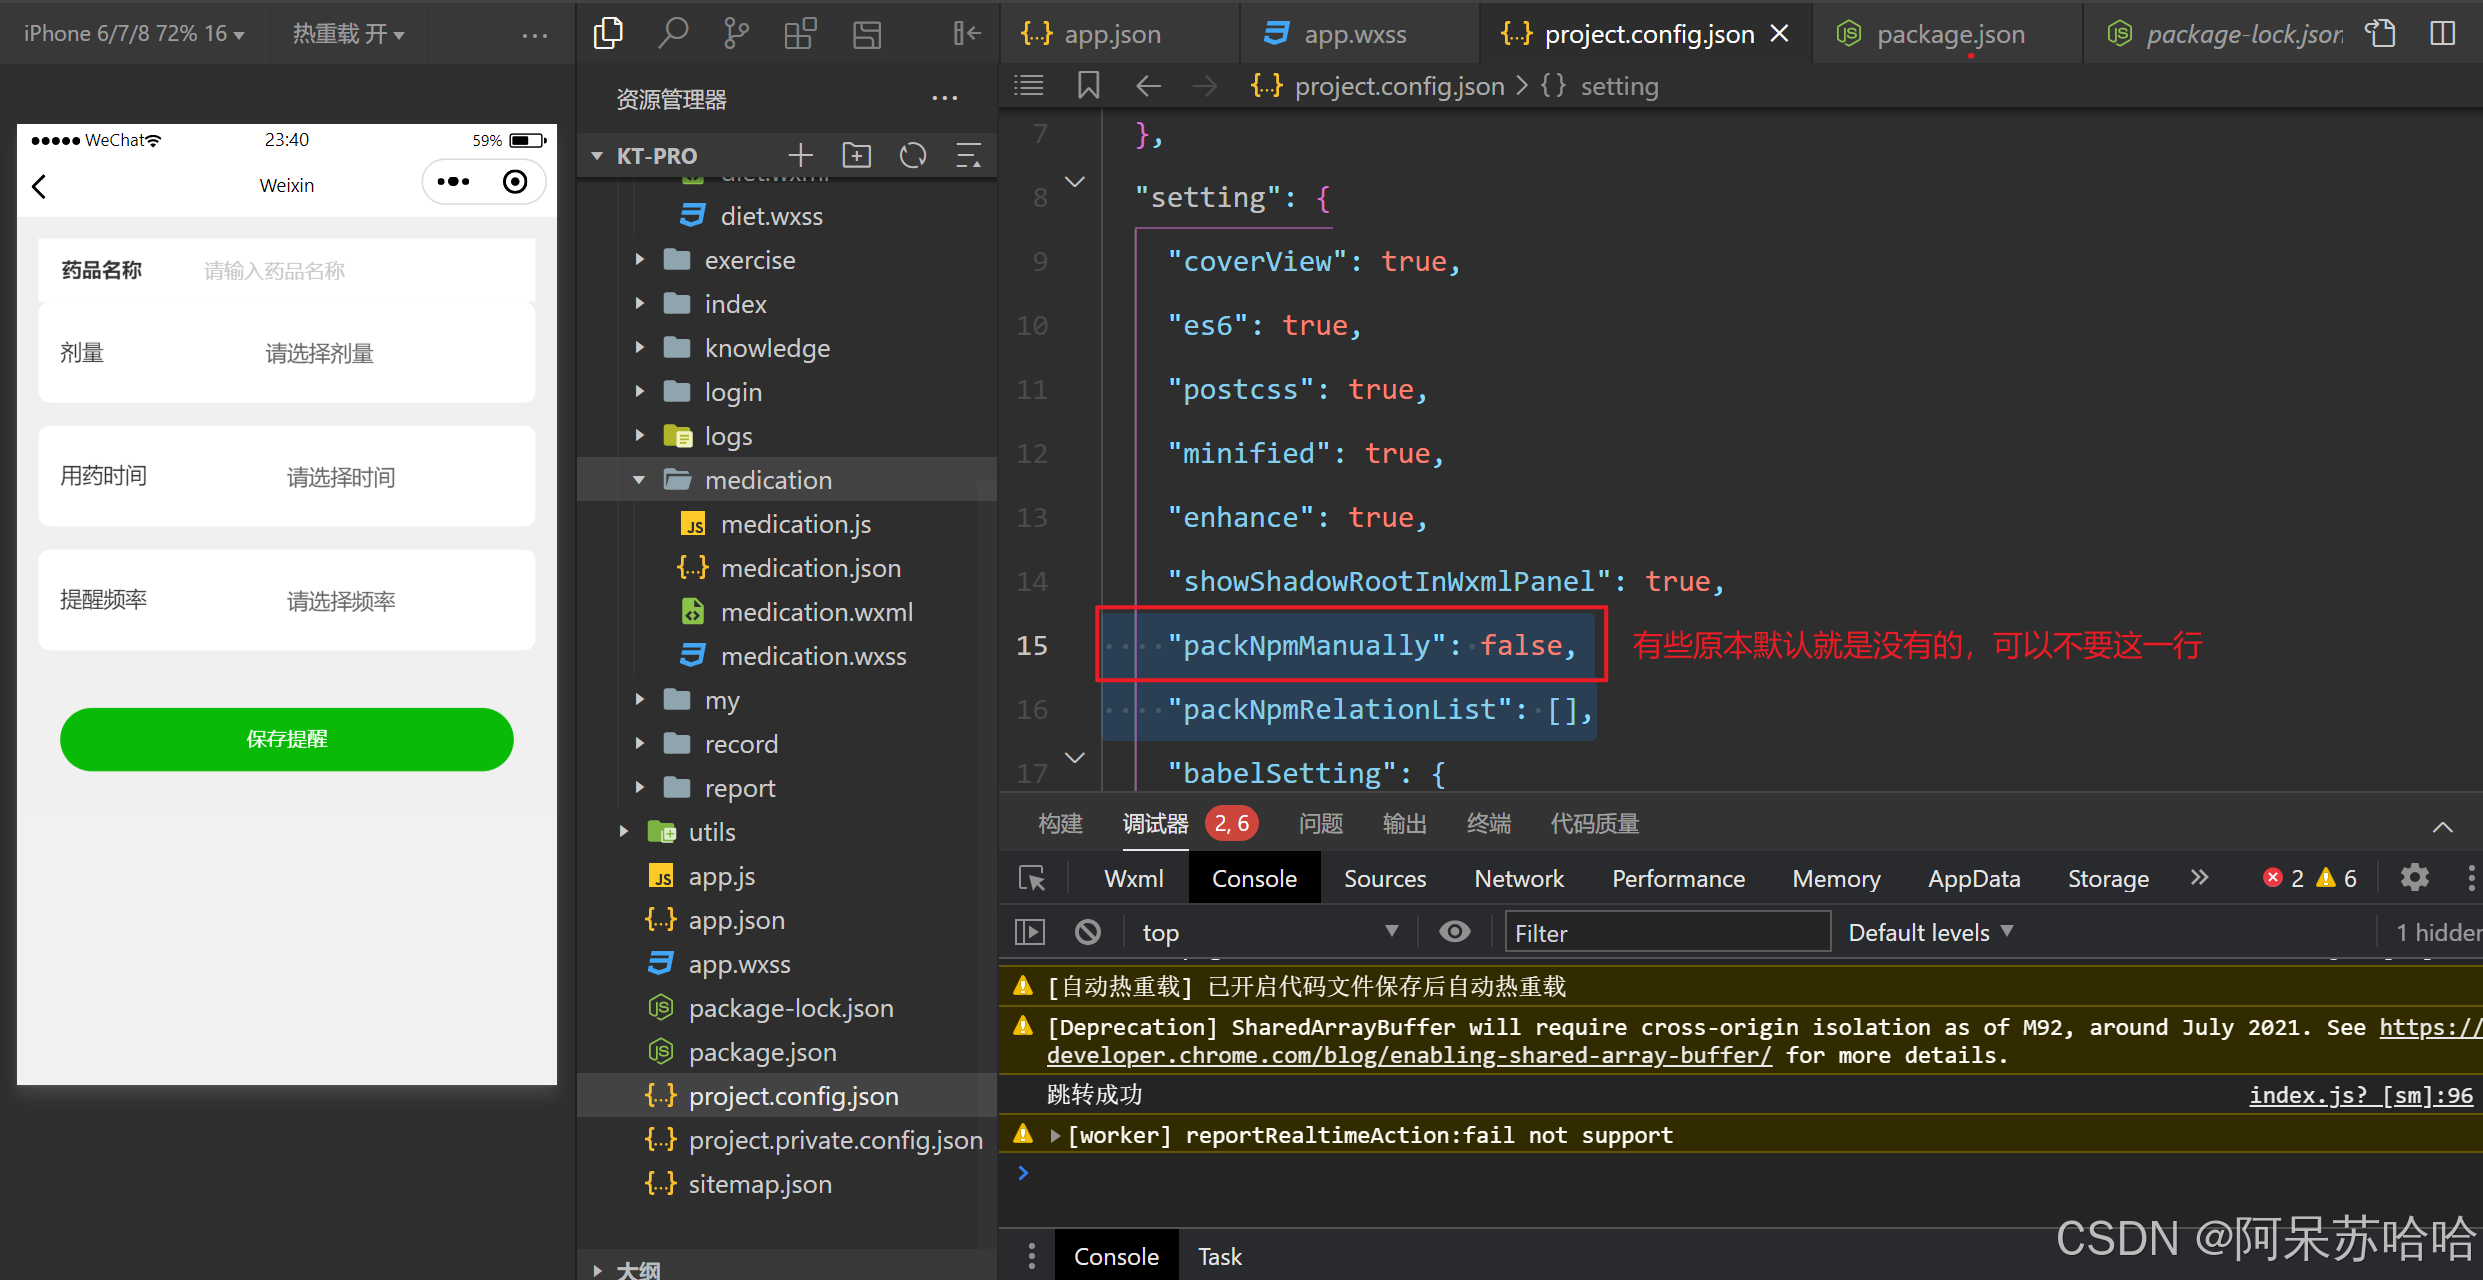Select the inspect element tool in debugger

[1031, 878]
